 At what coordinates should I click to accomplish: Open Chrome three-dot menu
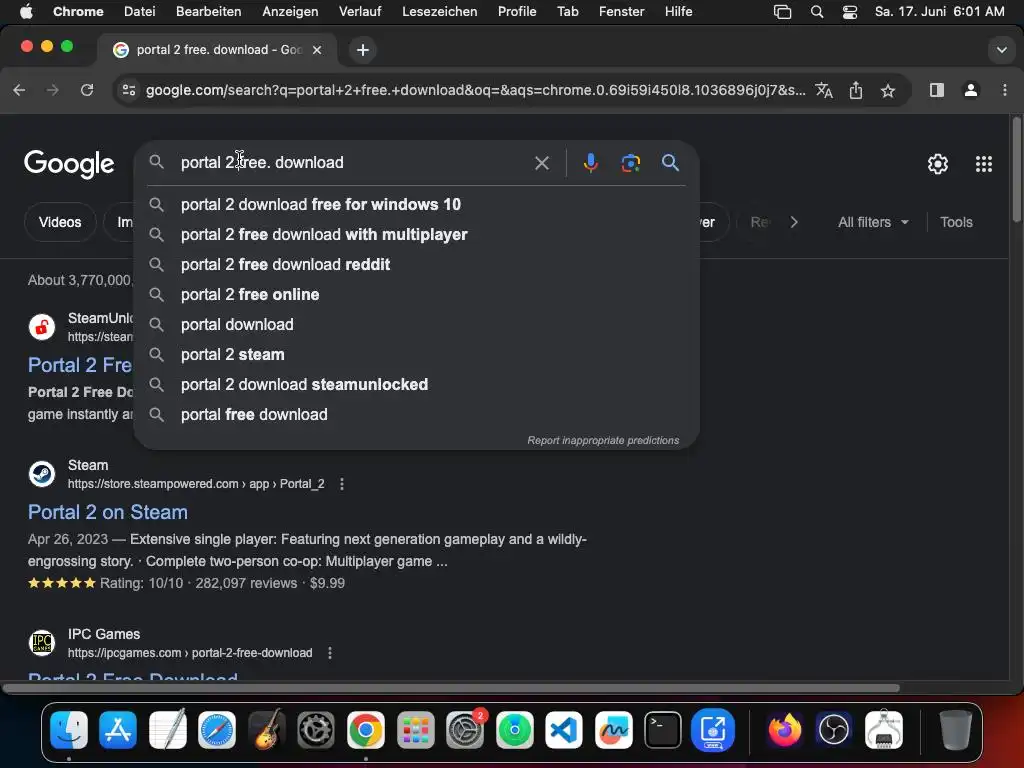pyautogui.click(x=1004, y=90)
